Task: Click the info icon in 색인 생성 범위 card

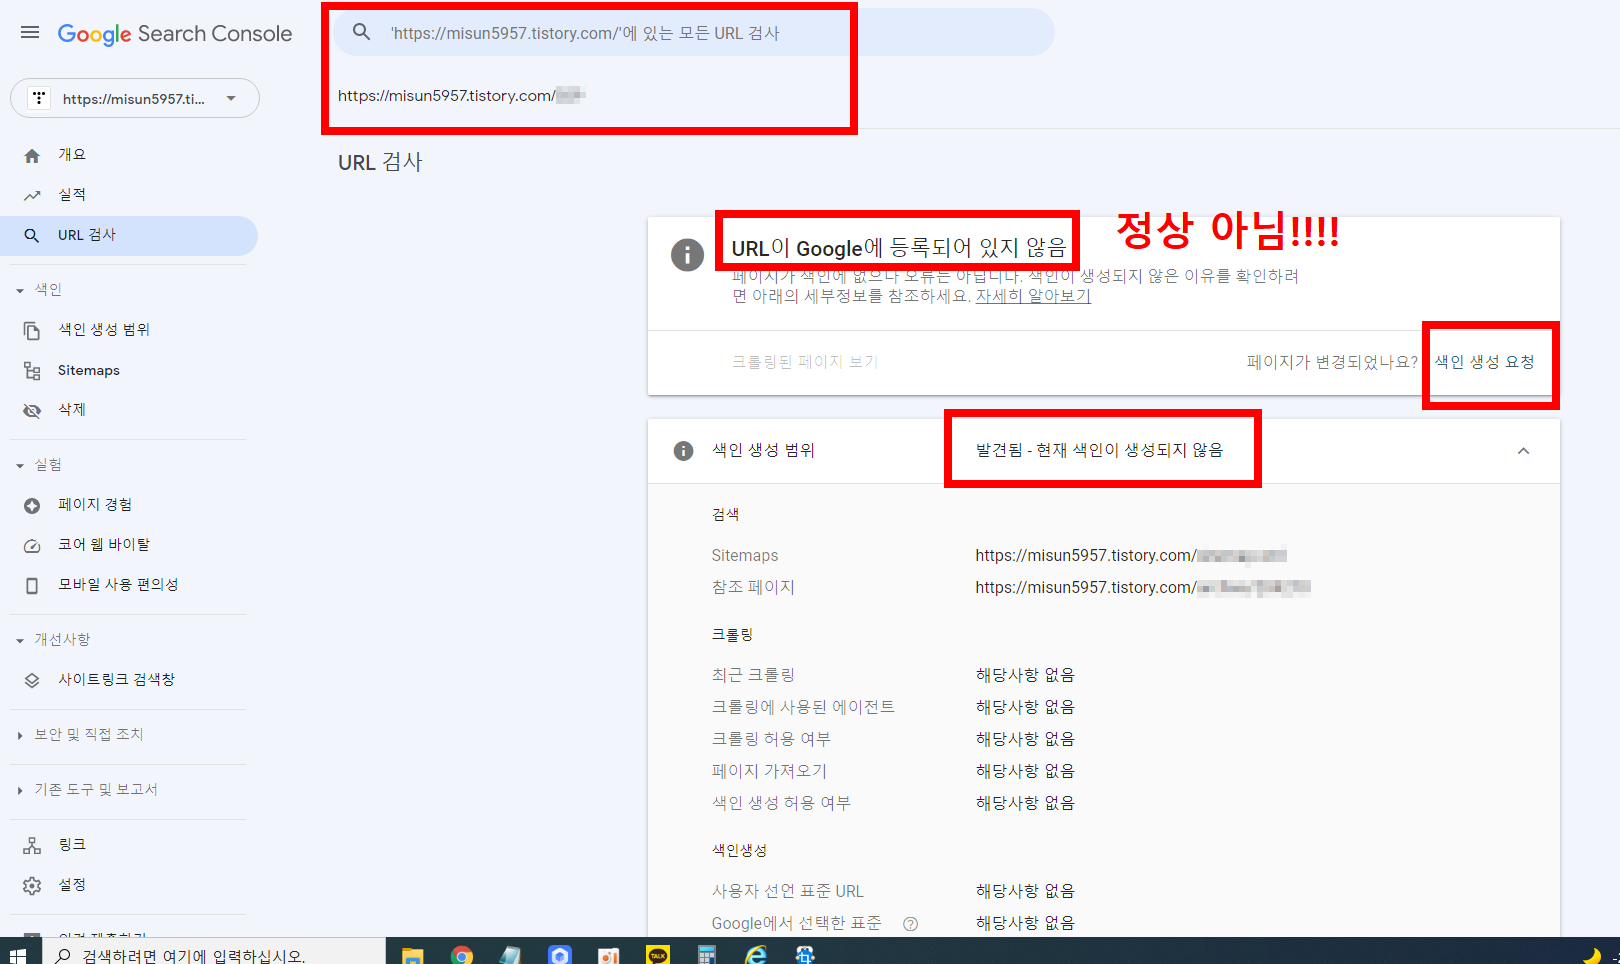Action: (684, 451)
